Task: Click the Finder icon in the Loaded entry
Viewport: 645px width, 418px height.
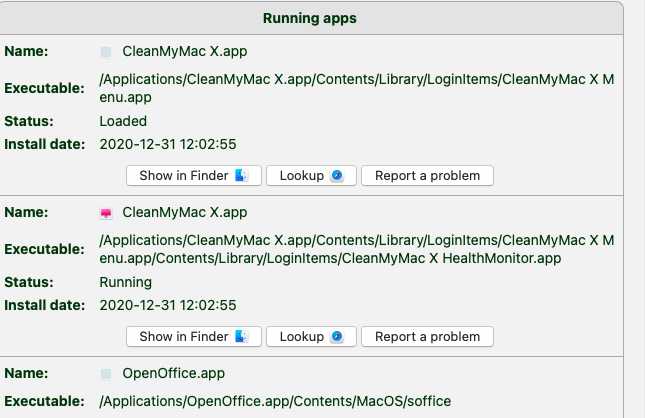Action: tap(241, 175)
